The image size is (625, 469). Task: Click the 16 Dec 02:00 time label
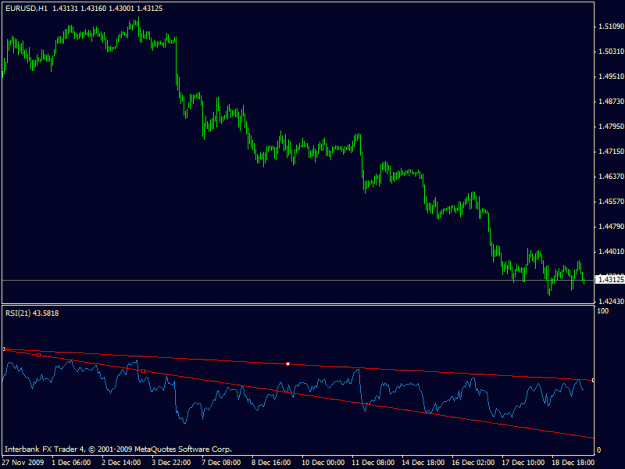pos(473,463)
